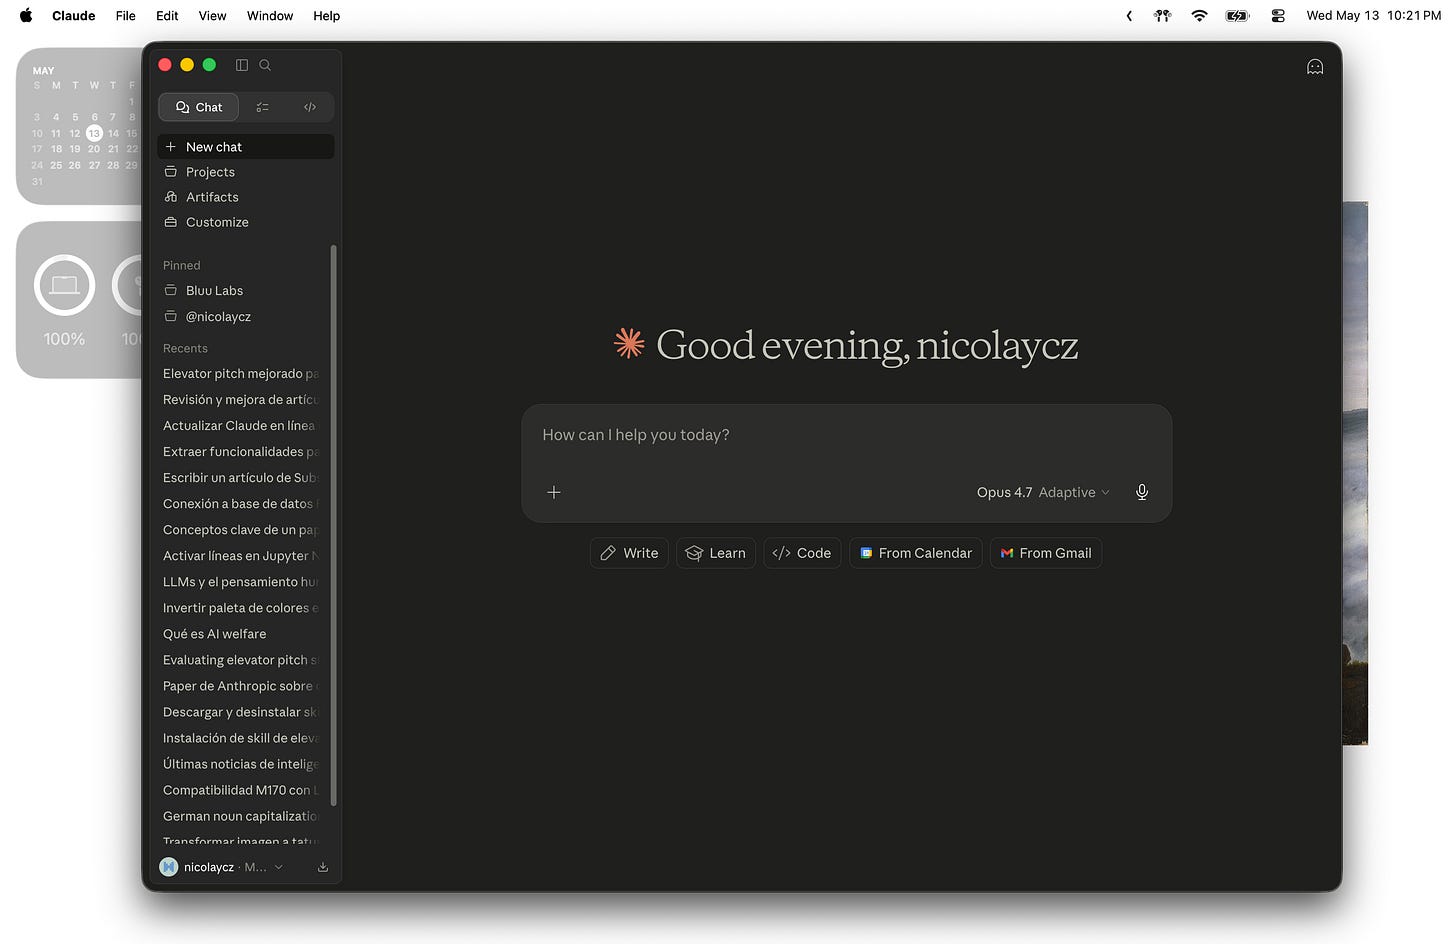This screenshot has width=1456, height=944.
Task: Open chat "Compatibilidad M170 con"
Action: point(242,790)
